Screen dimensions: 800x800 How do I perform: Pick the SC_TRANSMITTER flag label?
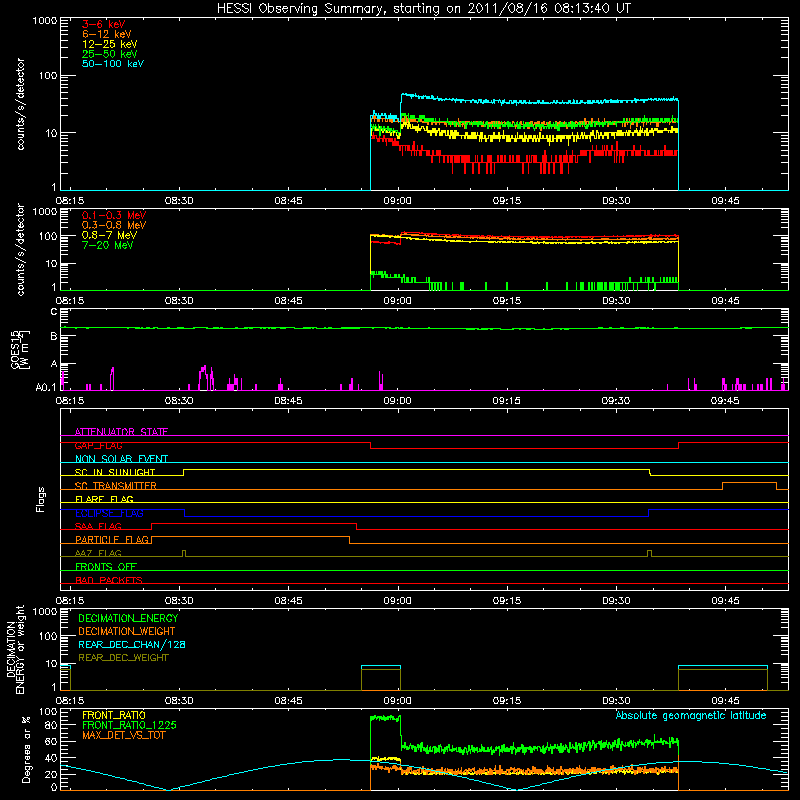pos(115,486)
